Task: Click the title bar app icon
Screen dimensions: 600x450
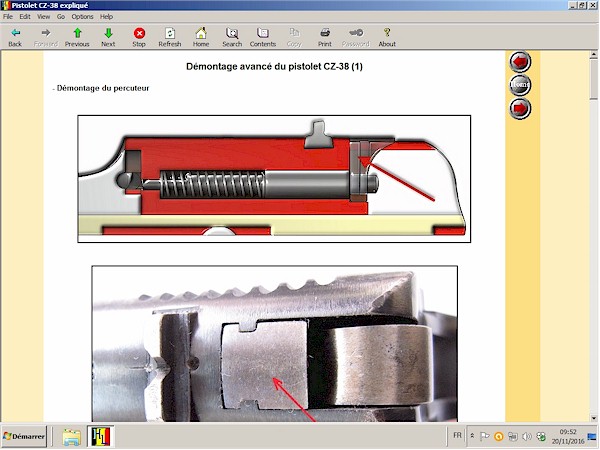Action: point(5,5)
